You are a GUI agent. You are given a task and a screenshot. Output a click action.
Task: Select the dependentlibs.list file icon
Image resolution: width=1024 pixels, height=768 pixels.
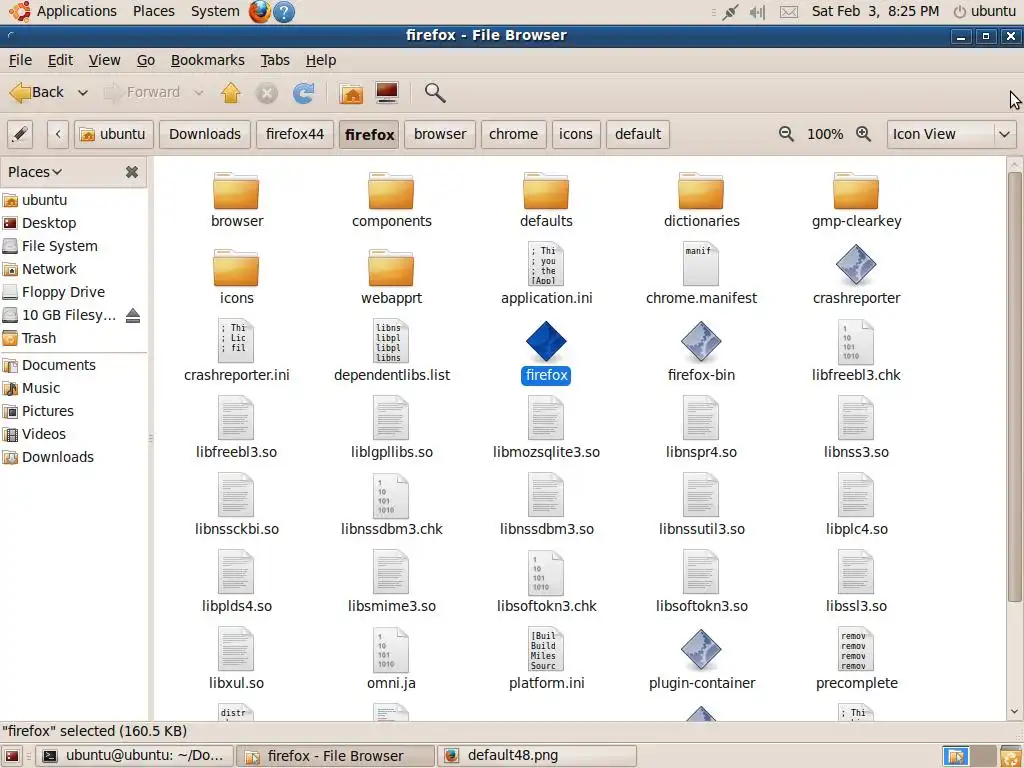391,342
